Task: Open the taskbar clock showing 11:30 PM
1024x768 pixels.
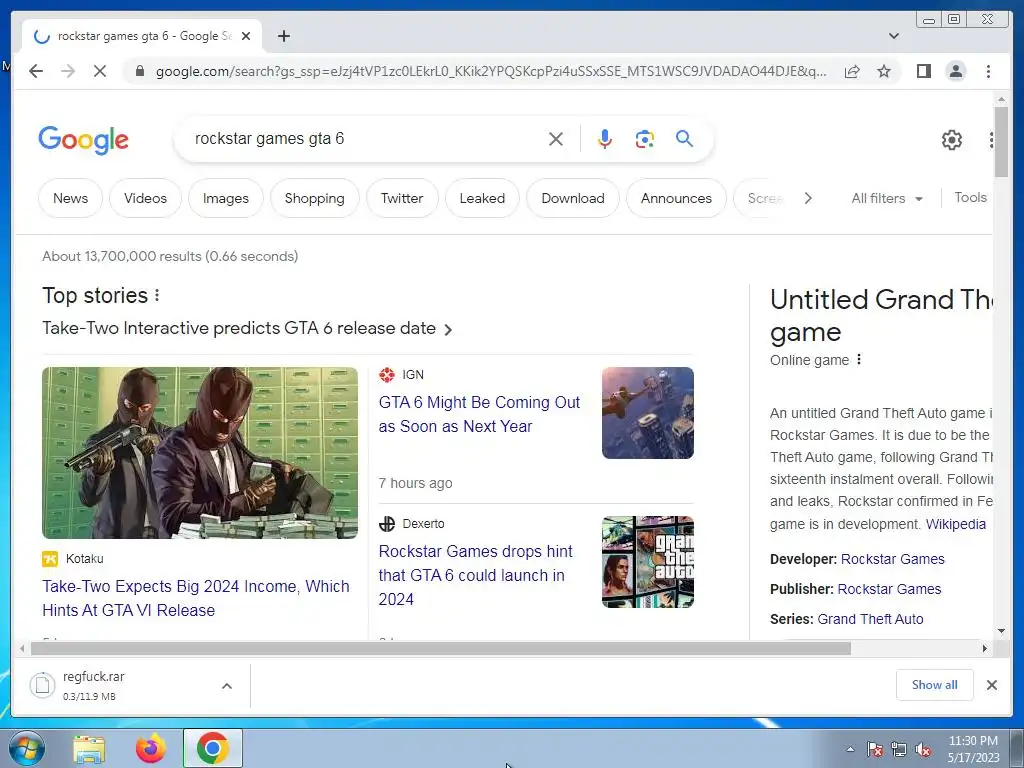Action: pyautogui.click(x=973, y=749)
